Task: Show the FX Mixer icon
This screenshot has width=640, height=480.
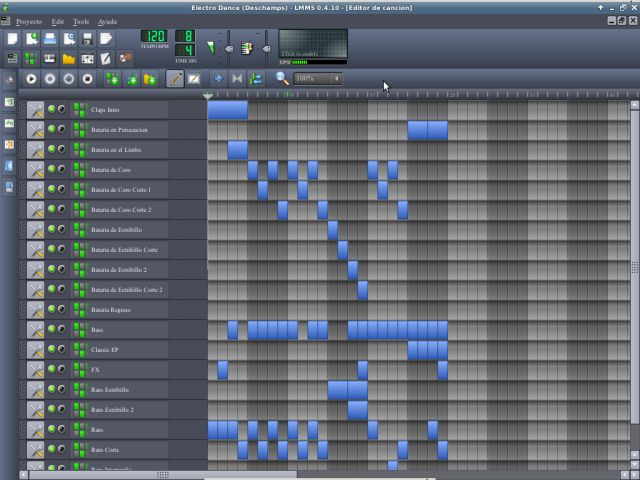Action: pos(87,59)
